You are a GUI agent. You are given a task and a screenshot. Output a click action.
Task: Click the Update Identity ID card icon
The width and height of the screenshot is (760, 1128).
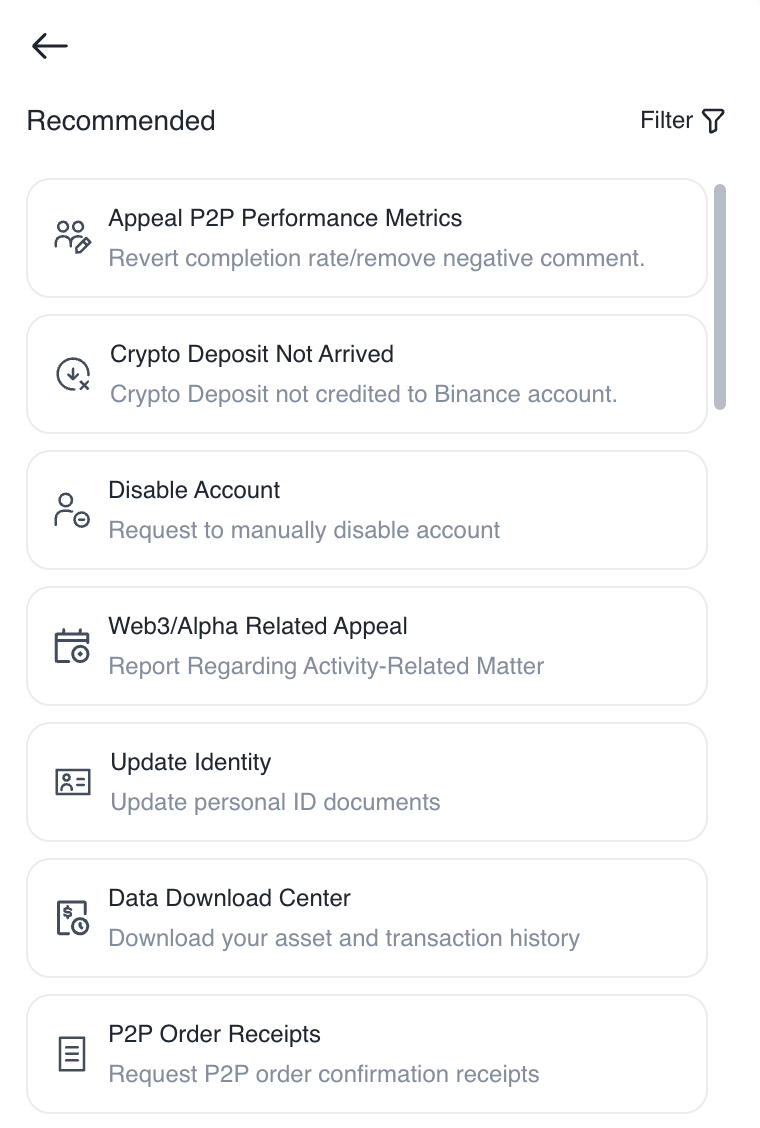tap(73, 782)
